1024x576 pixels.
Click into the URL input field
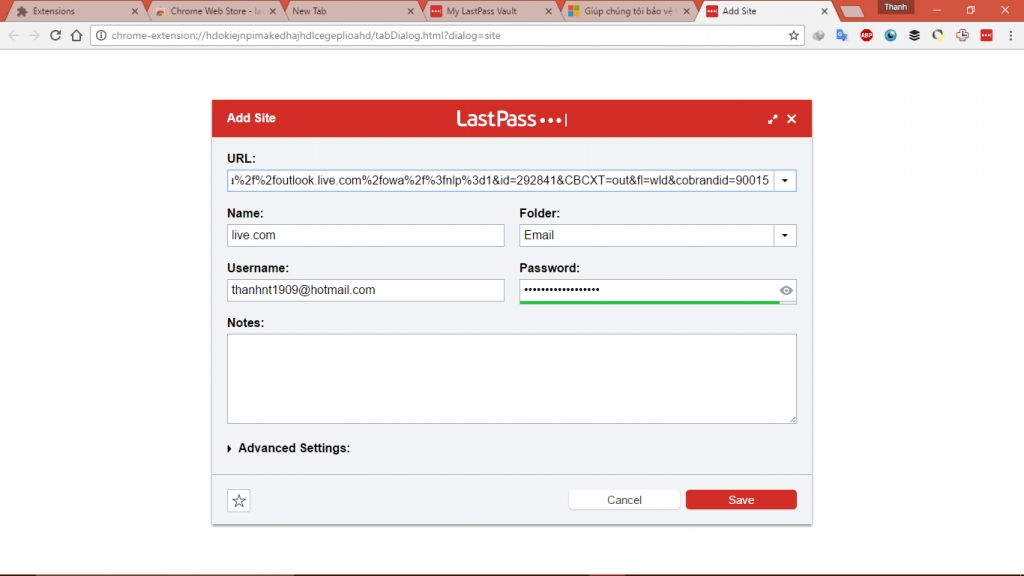pos(500,181)
